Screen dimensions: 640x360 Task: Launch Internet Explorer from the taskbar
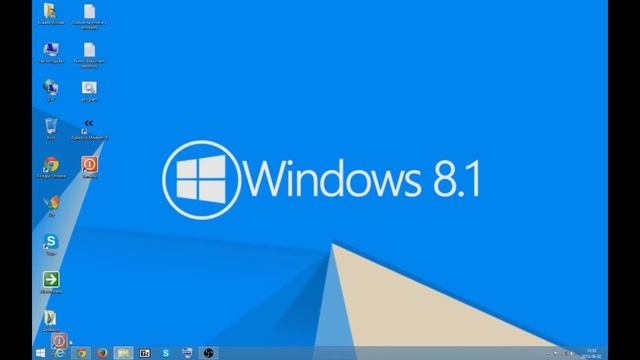[x=60, y=353]
